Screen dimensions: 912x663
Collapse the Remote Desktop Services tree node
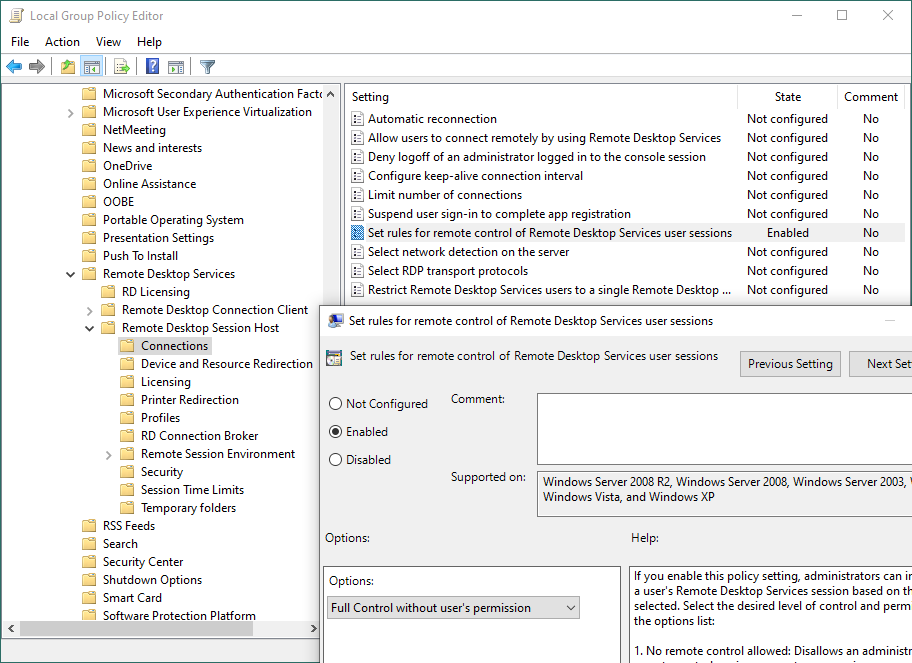point(70,275)
